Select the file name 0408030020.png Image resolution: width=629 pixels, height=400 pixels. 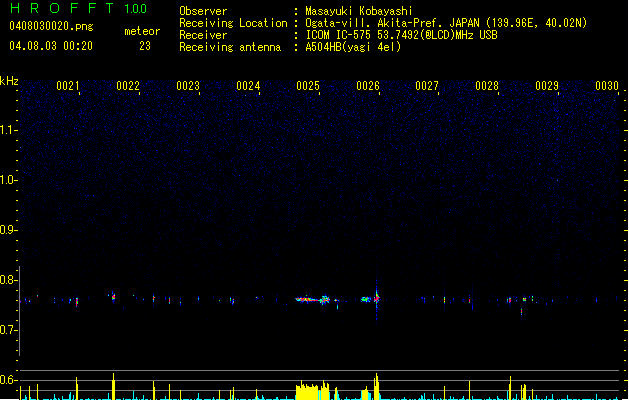(51, 26)
